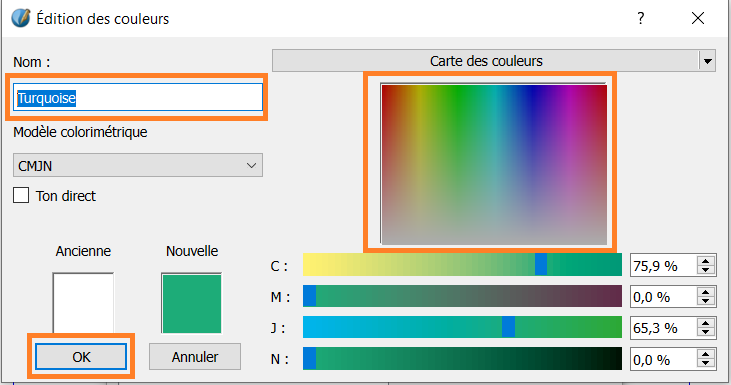
Task: Click the Annuler button
Action: (x=195, y=357)
